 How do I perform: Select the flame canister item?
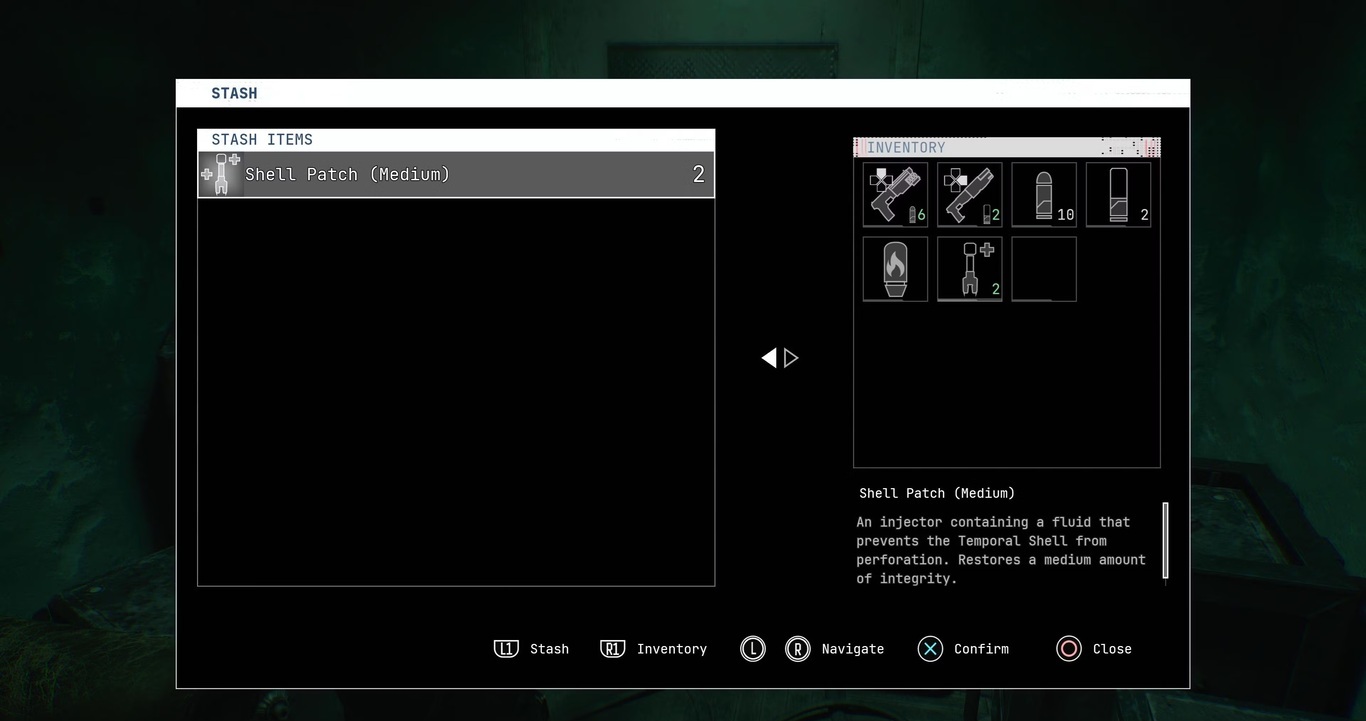(895, 269)
